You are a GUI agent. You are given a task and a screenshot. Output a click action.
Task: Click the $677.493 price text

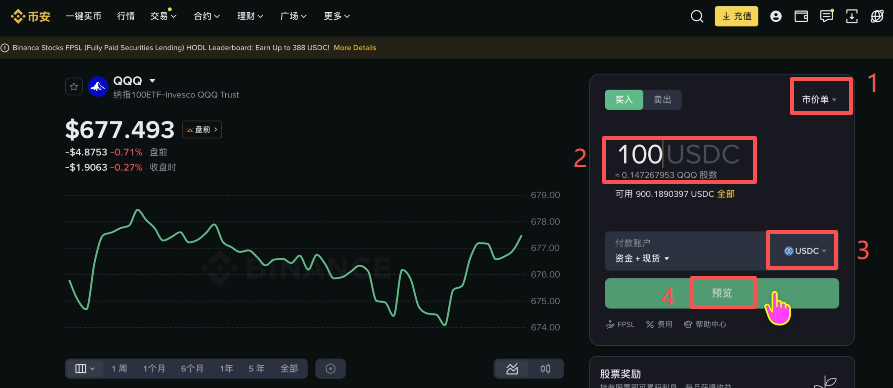point(120,130)
